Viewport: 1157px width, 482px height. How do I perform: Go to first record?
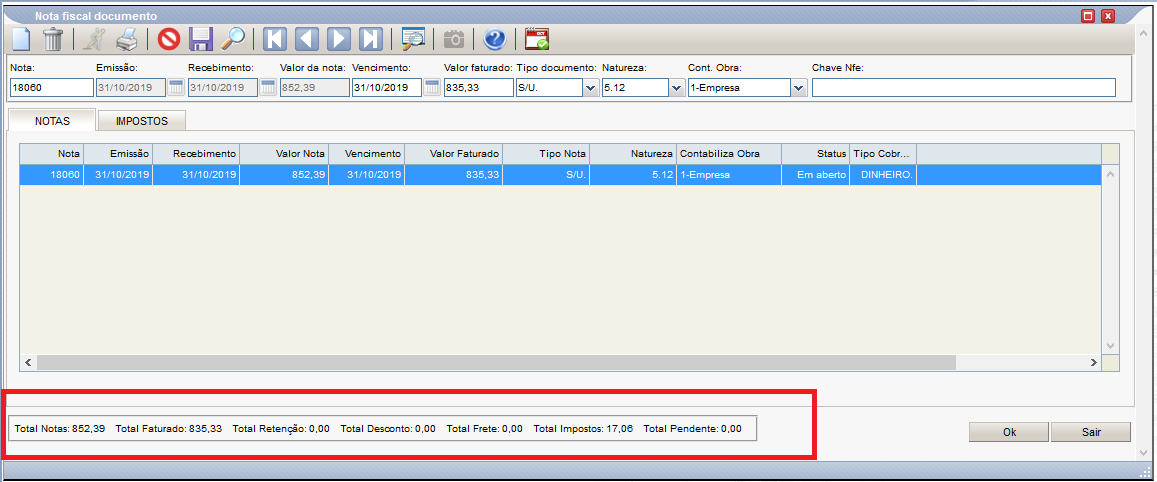(x=274, y=38)
